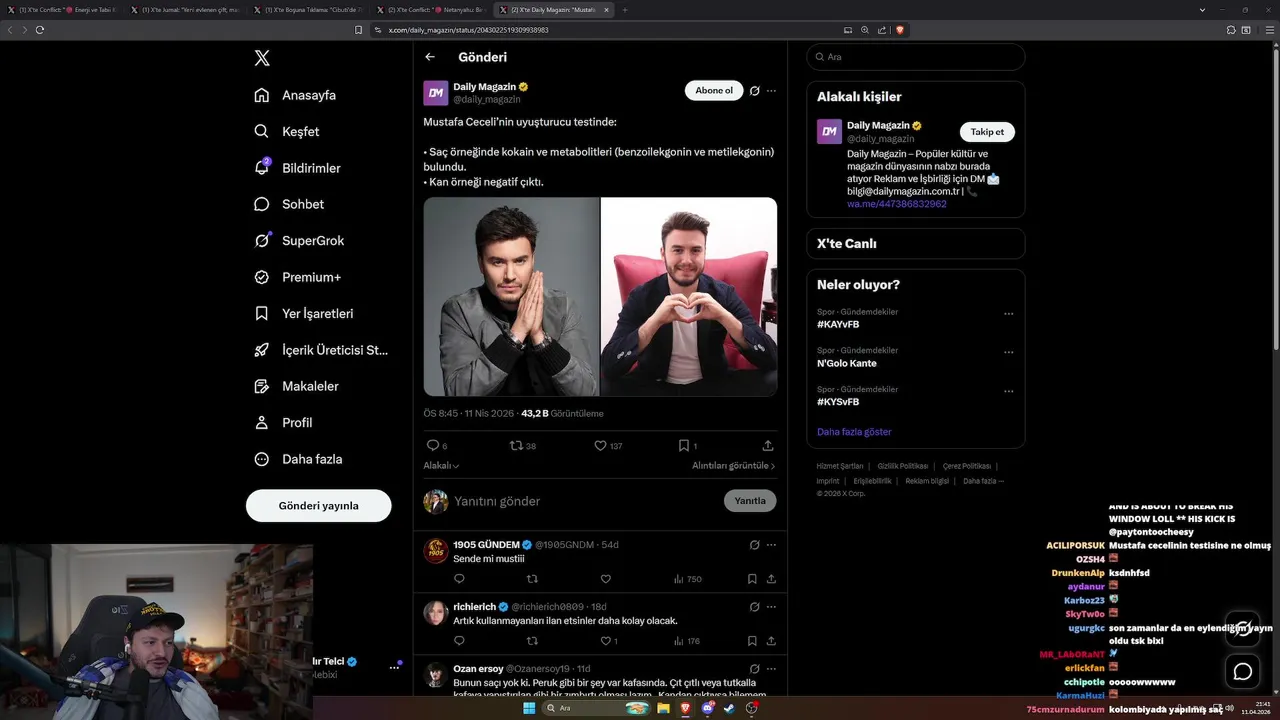
Task: Click the Yer İşaretleri bookmark icon
Action: point(262,313)
